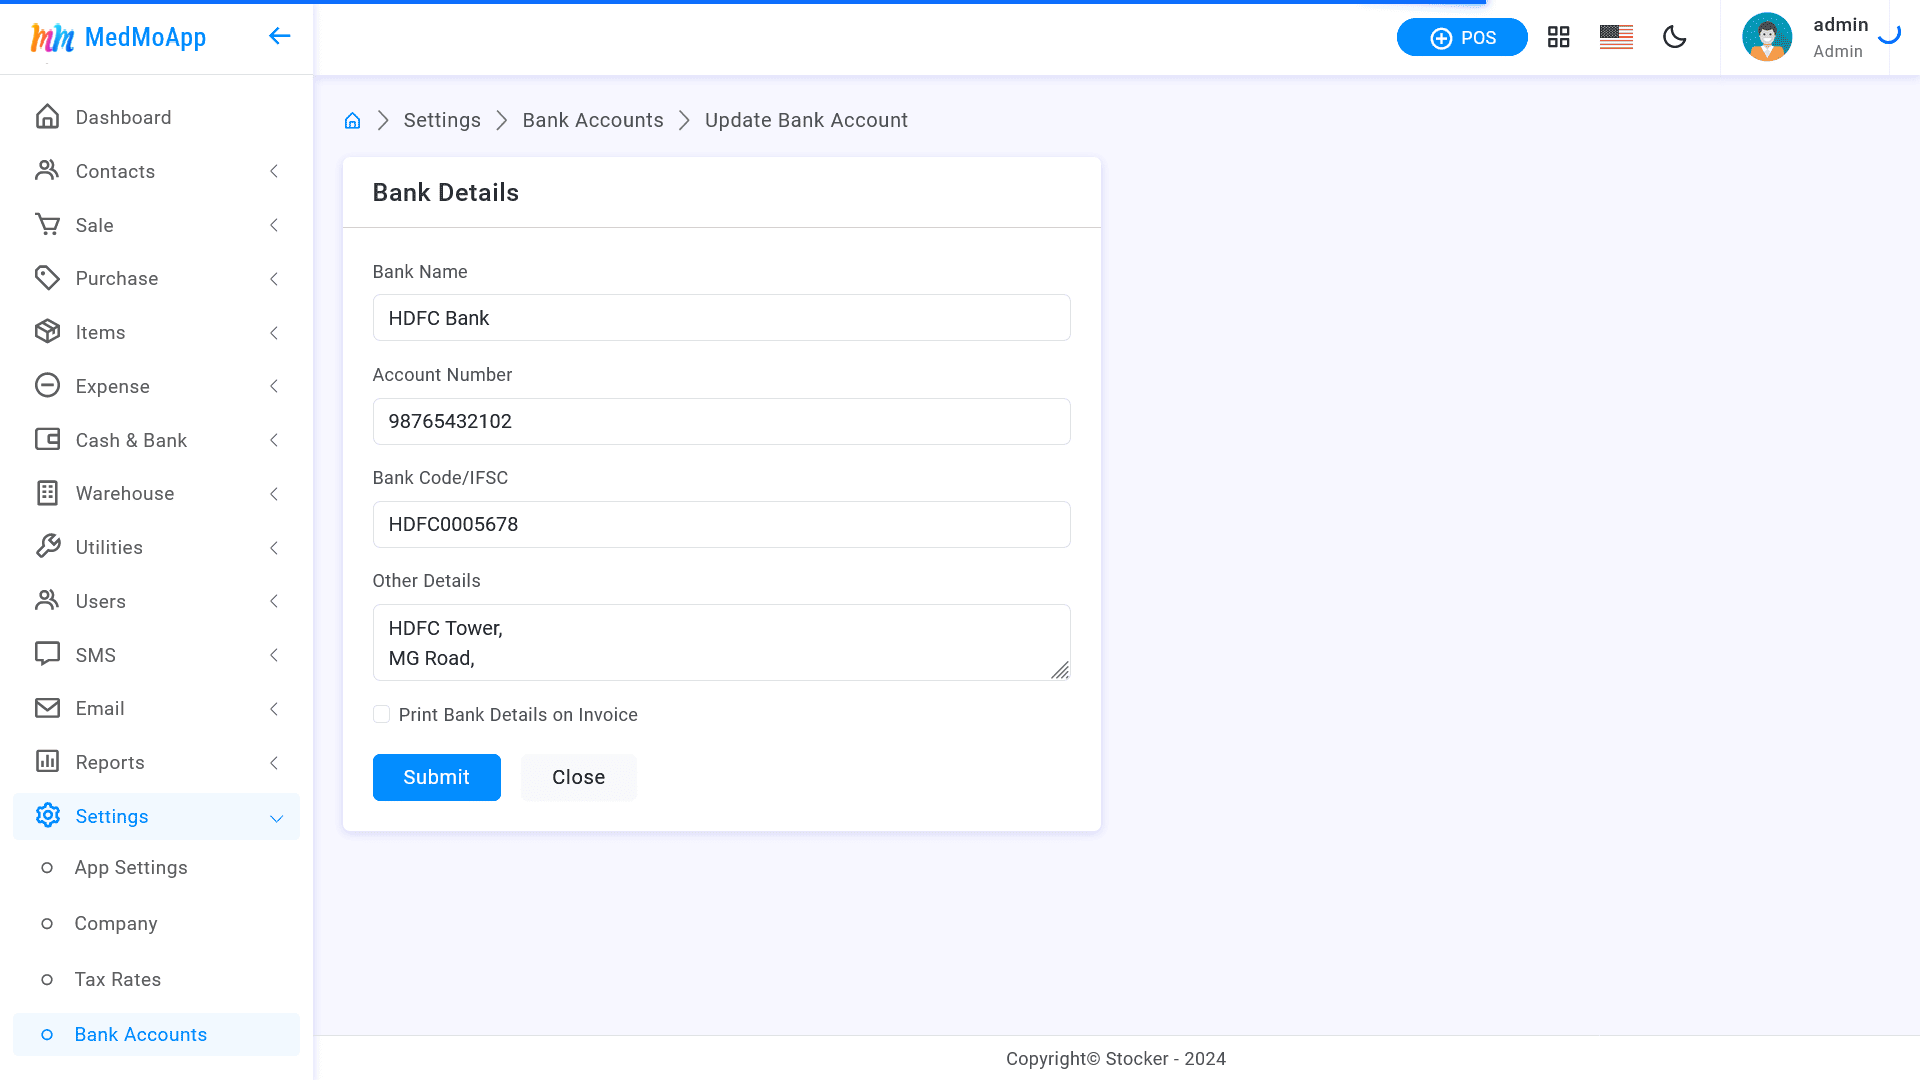Screen dimensions: 1920x1080
Task: Click the Utilities wrench icon
Action: click(47, 547)
